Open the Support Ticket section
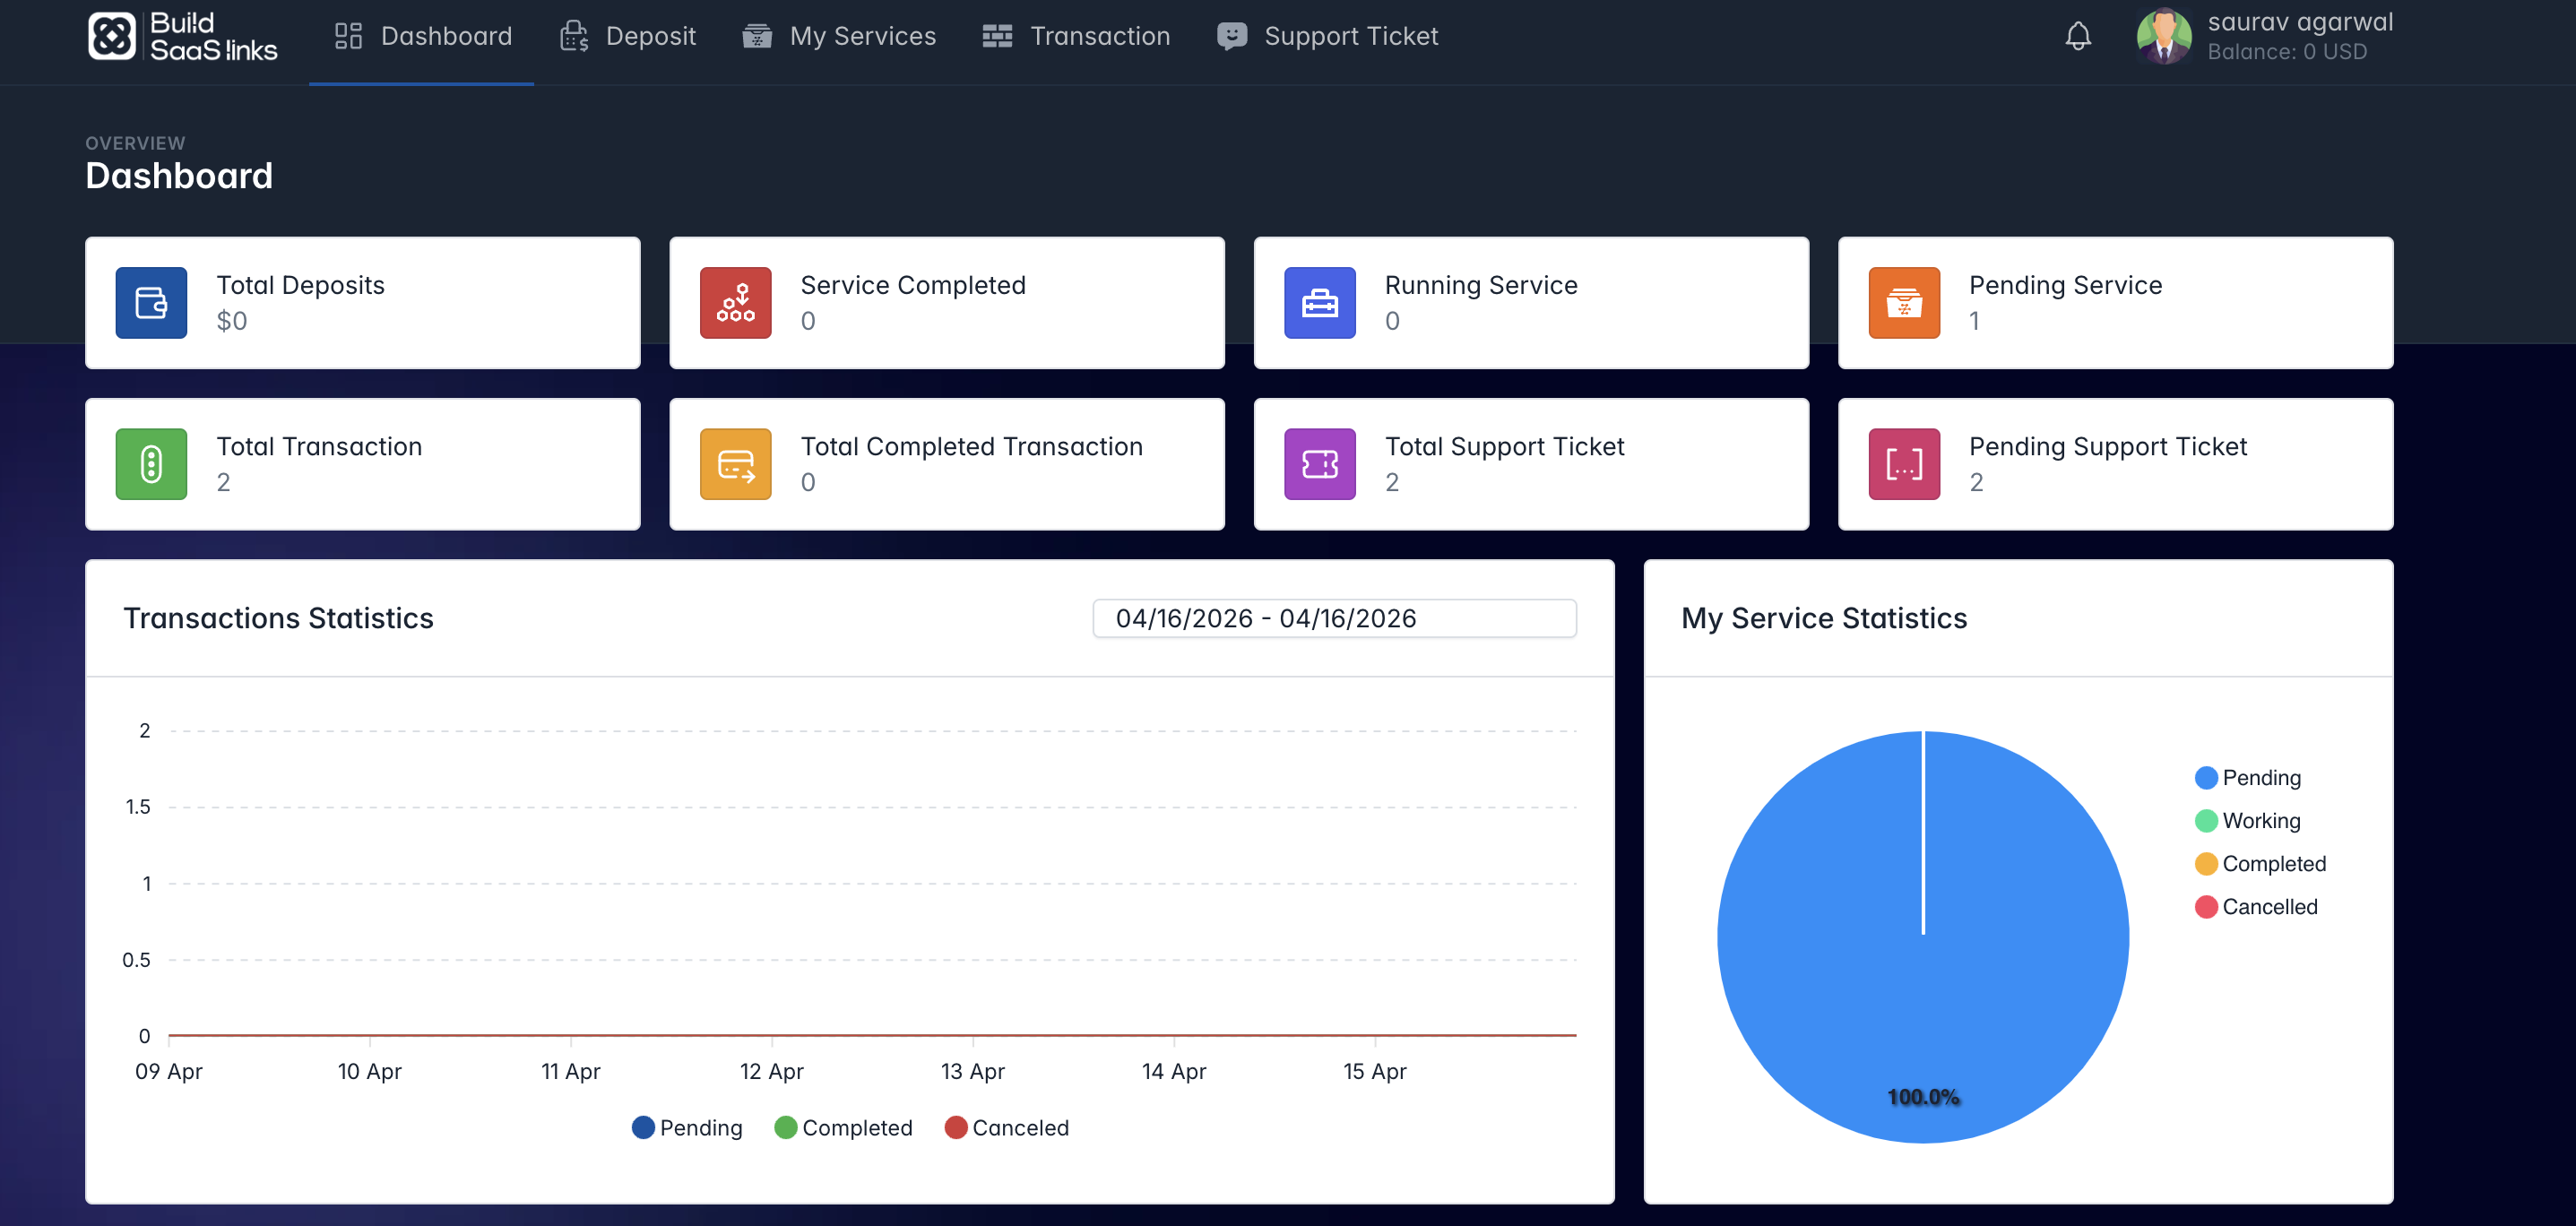The image size is (2576, 1226). point(1328,36)
